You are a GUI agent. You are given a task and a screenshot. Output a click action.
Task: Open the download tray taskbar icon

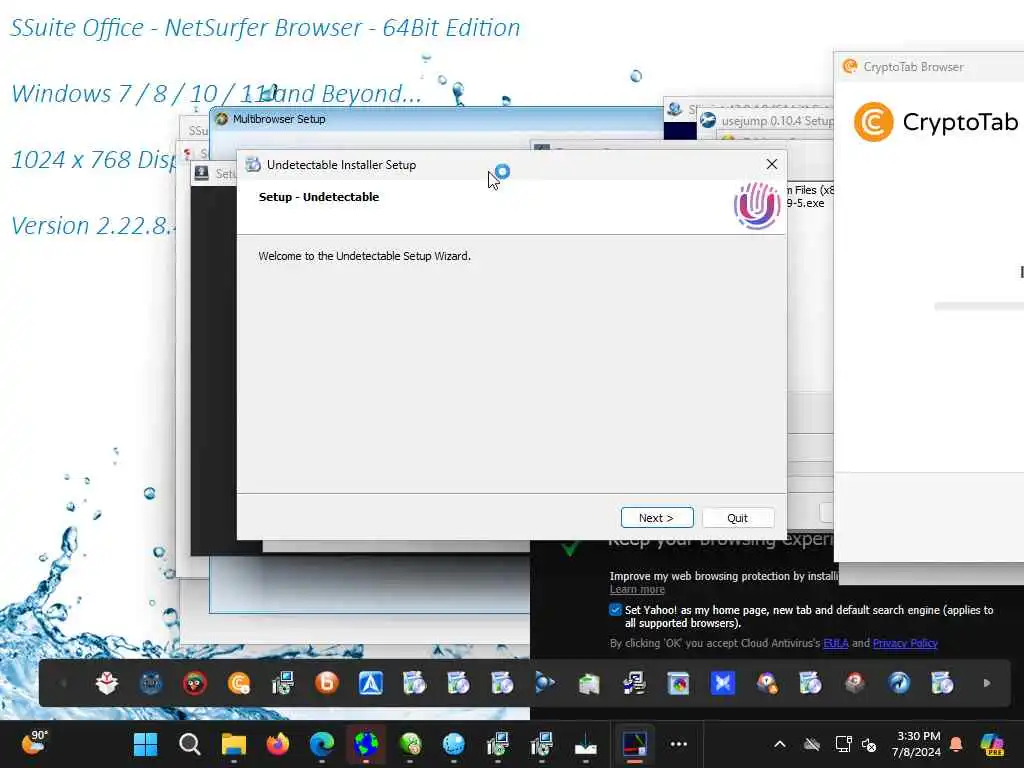[x=585, y=744]
